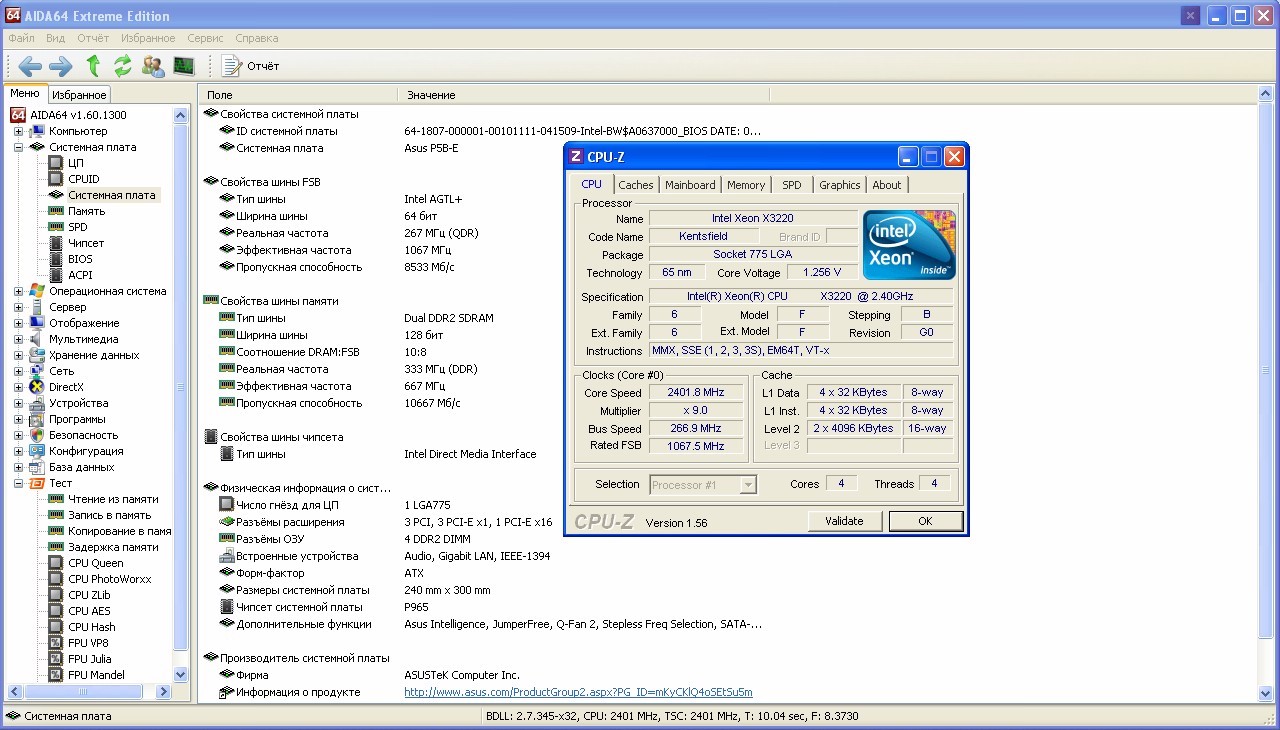
Task: Click the CPU tab in CPU-Z
Action: [592, 184]
